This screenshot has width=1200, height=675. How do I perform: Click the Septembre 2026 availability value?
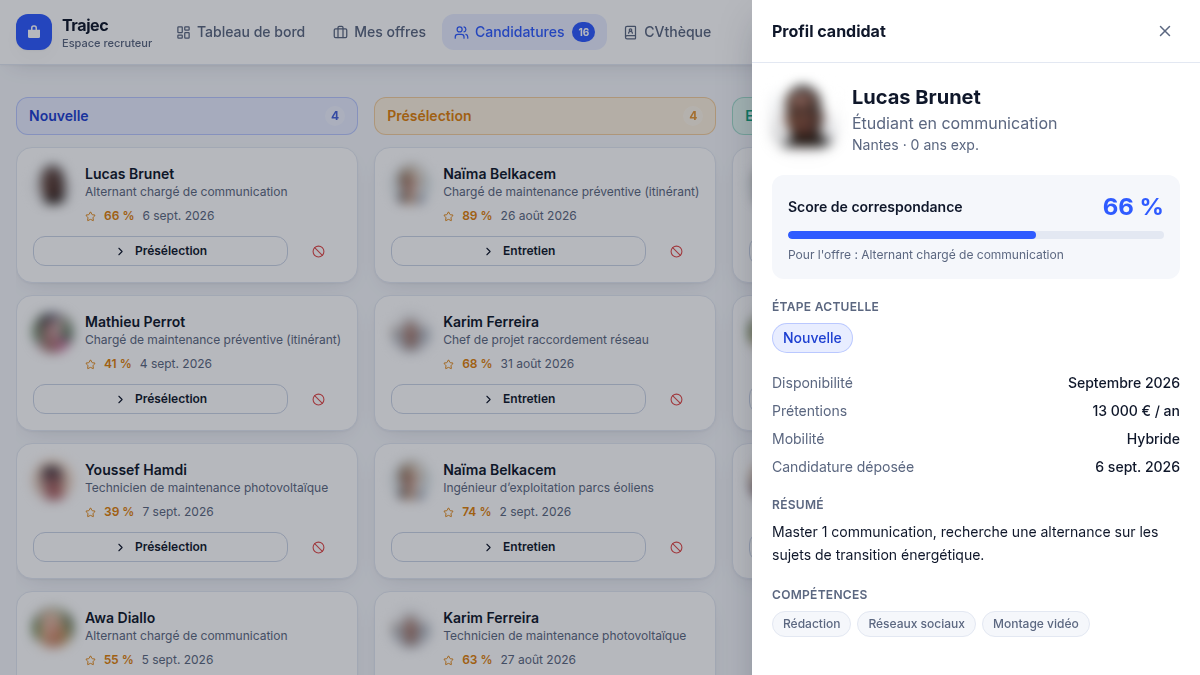click(x=1124, y=383)
